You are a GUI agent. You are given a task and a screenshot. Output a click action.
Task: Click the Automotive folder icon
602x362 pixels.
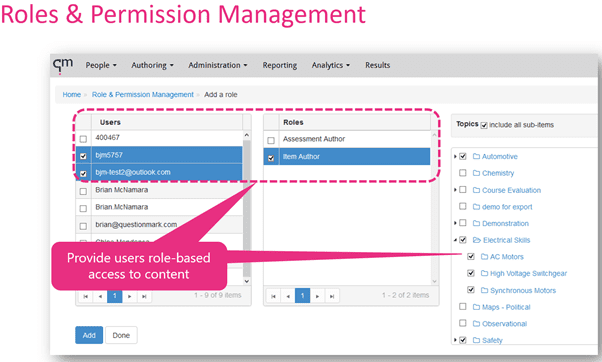(x=476, y=156)
